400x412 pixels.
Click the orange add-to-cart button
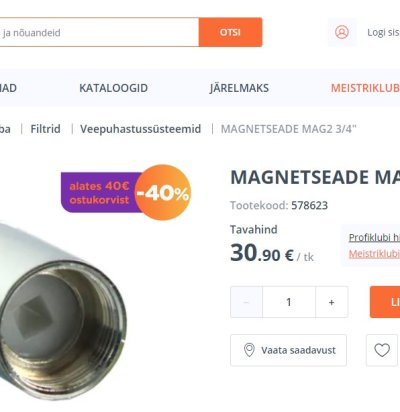click(x=385, y=302)
